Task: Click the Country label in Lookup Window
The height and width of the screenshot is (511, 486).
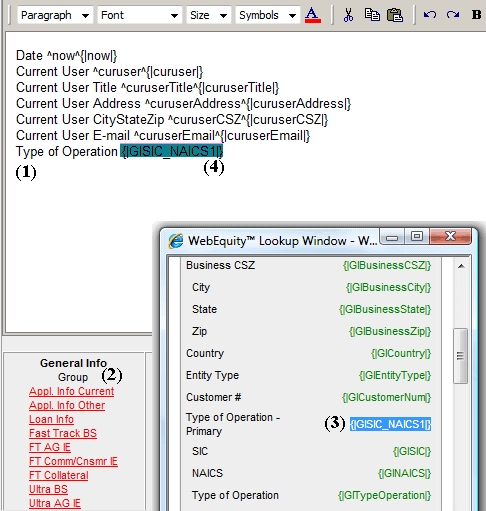Action: [x=205, y=353]
